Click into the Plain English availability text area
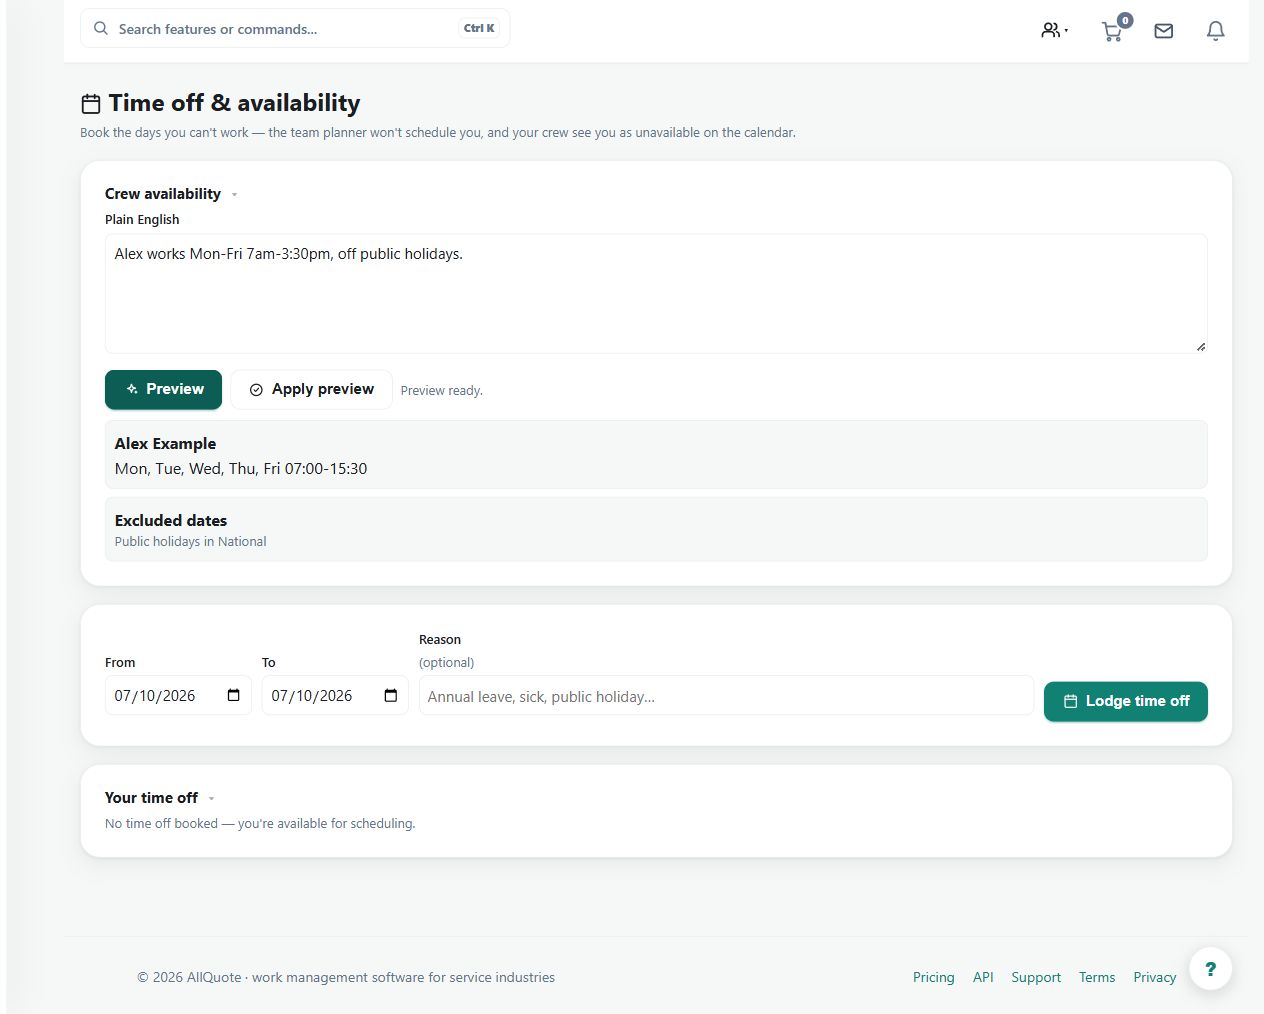1264x1014 pixels. pyautogui.click(x=656, y=294)
